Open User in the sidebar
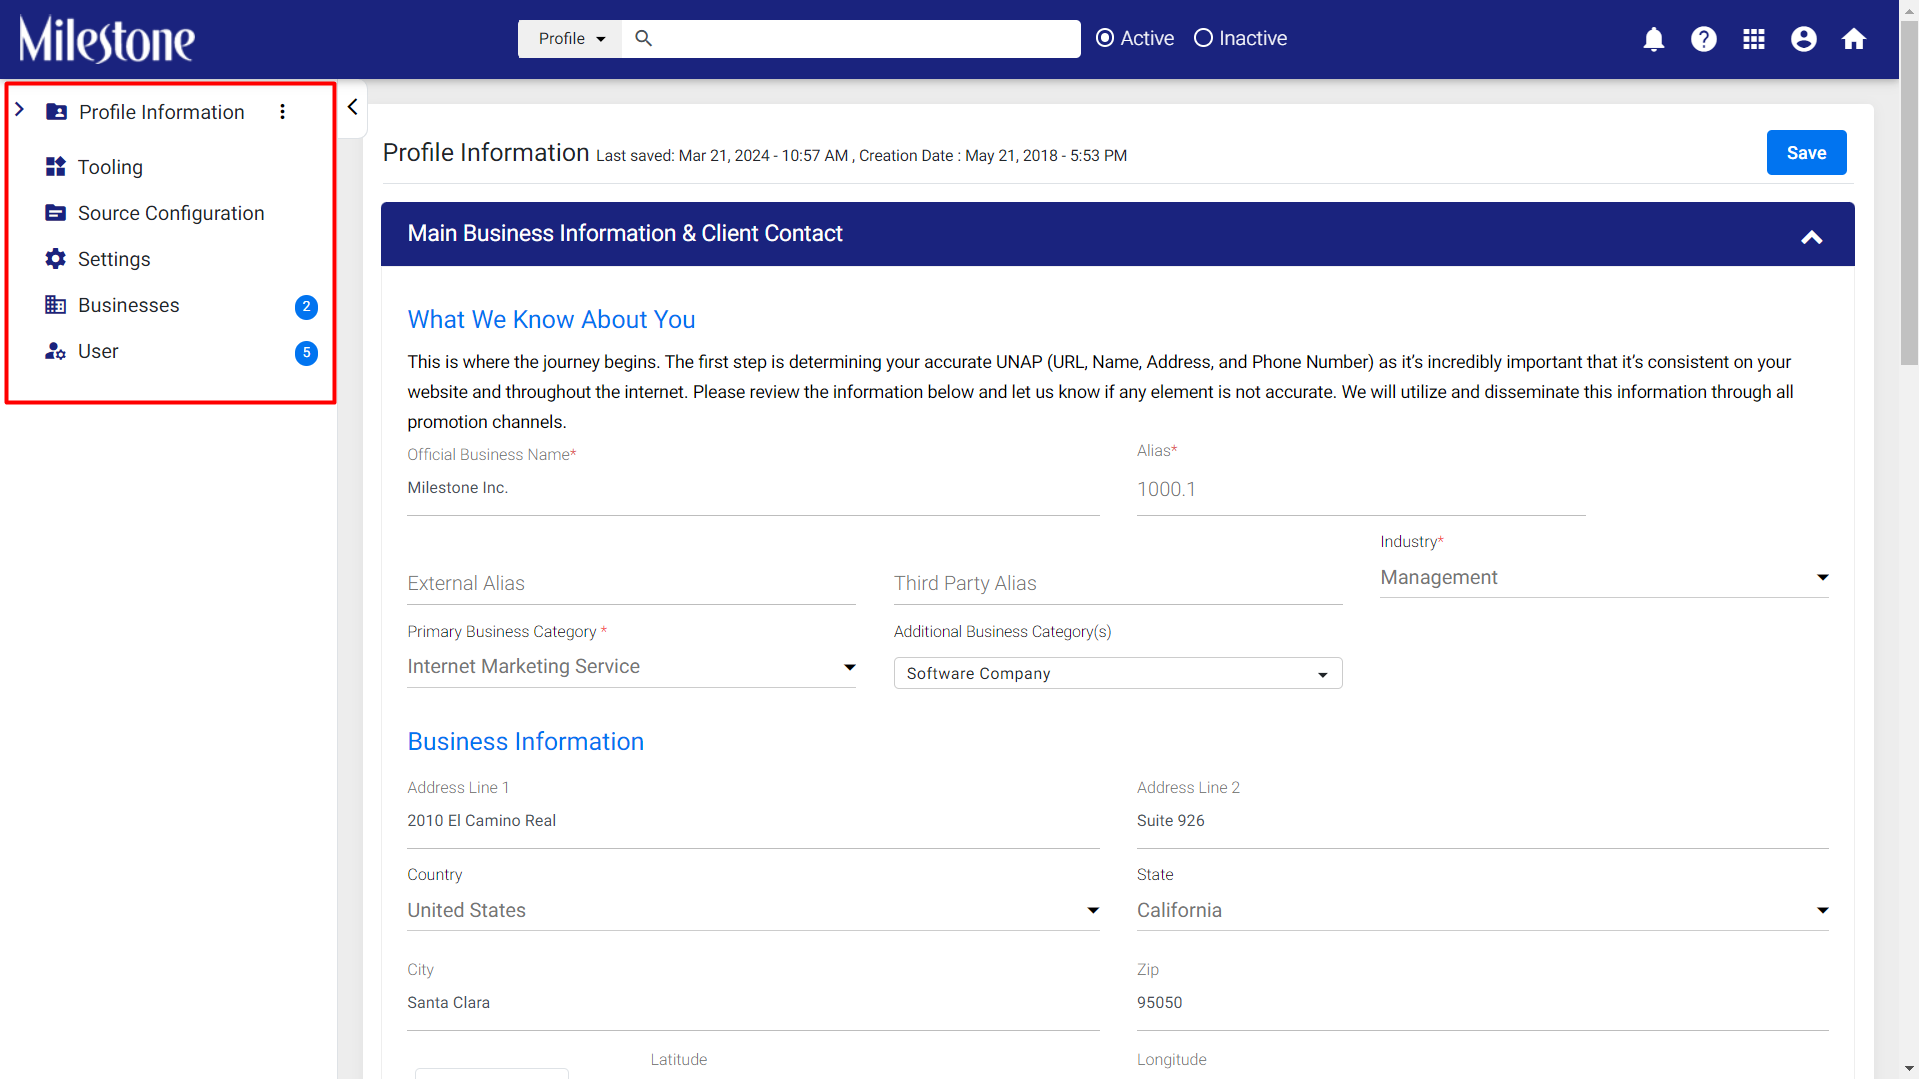Viewport: 1919px width, 1079px height. click(98, 351)
